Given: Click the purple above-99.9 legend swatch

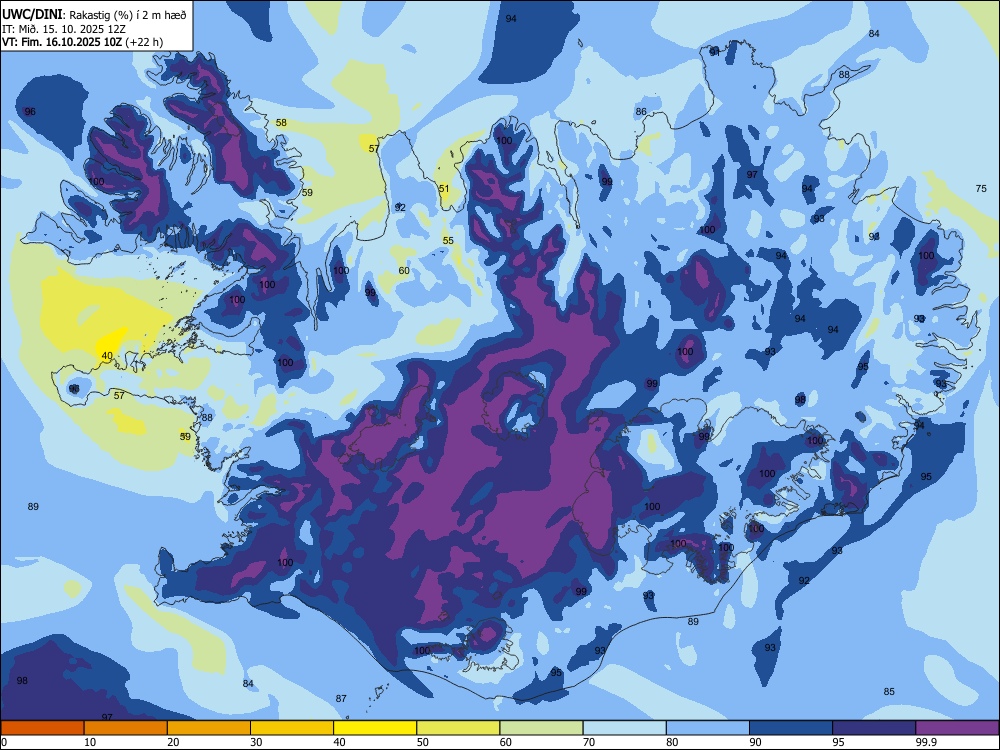Looking at the screenshot, I should (x=957, y=728).
